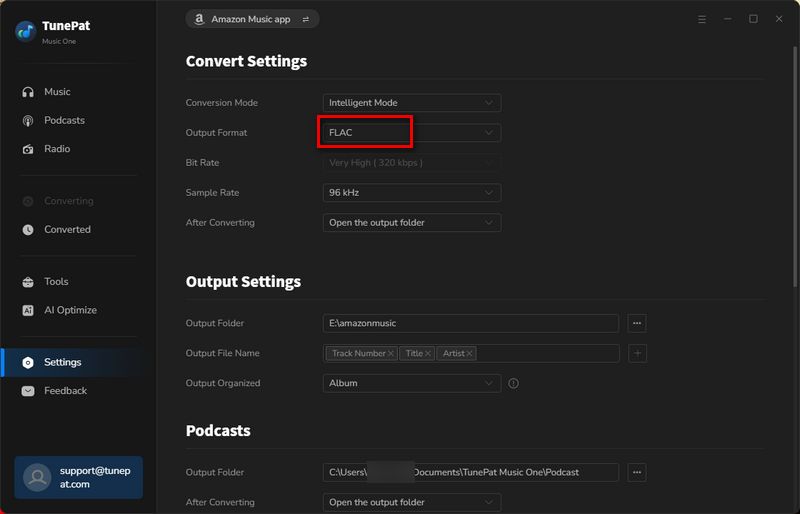The width and height of the screenshot is (800, 514).
Task: Remove the Artist tag from file name
Action: point(470,354)
